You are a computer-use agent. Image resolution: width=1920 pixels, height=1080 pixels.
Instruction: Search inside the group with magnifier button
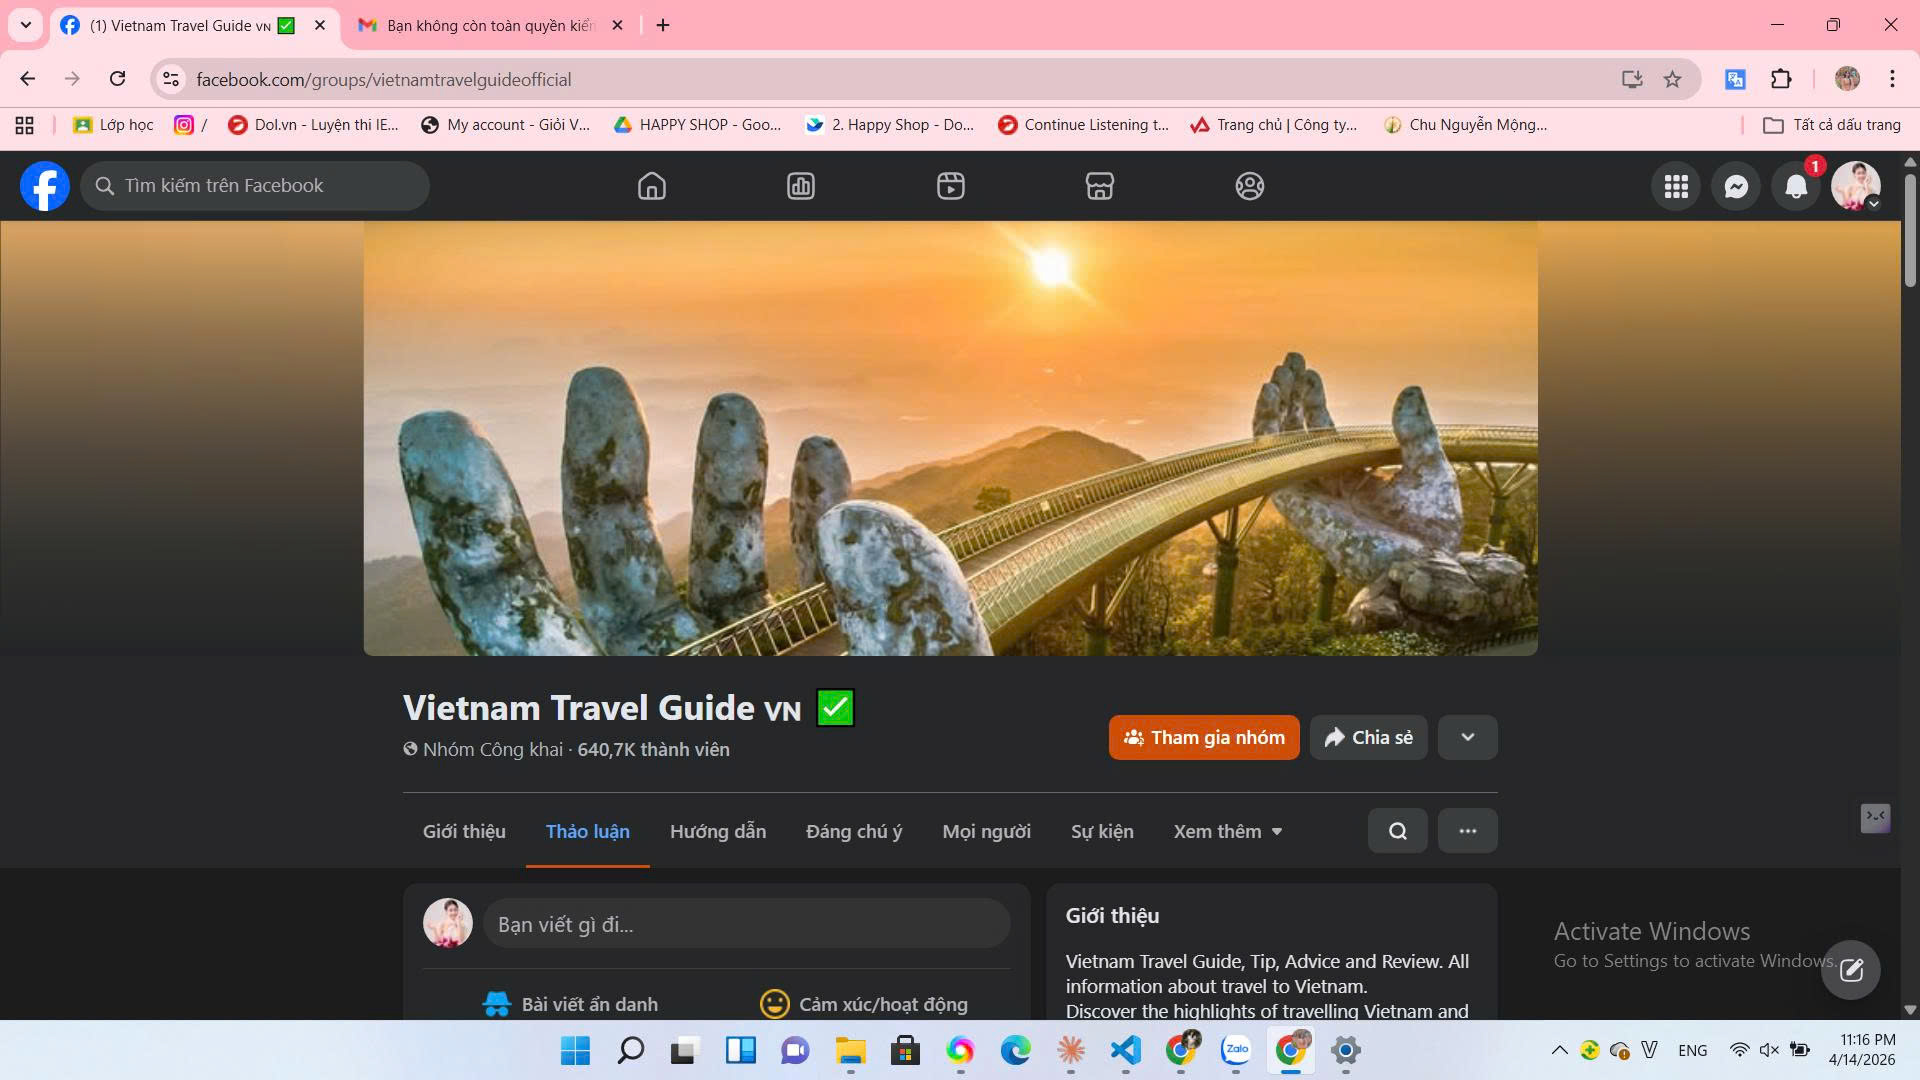click(x=1398, y=831)
